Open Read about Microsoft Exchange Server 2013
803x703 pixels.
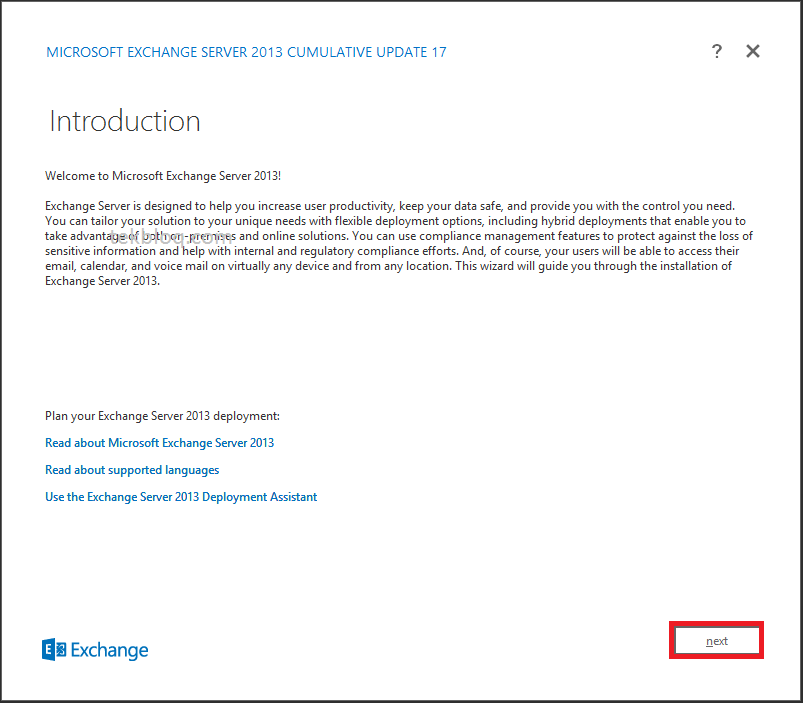159,443
